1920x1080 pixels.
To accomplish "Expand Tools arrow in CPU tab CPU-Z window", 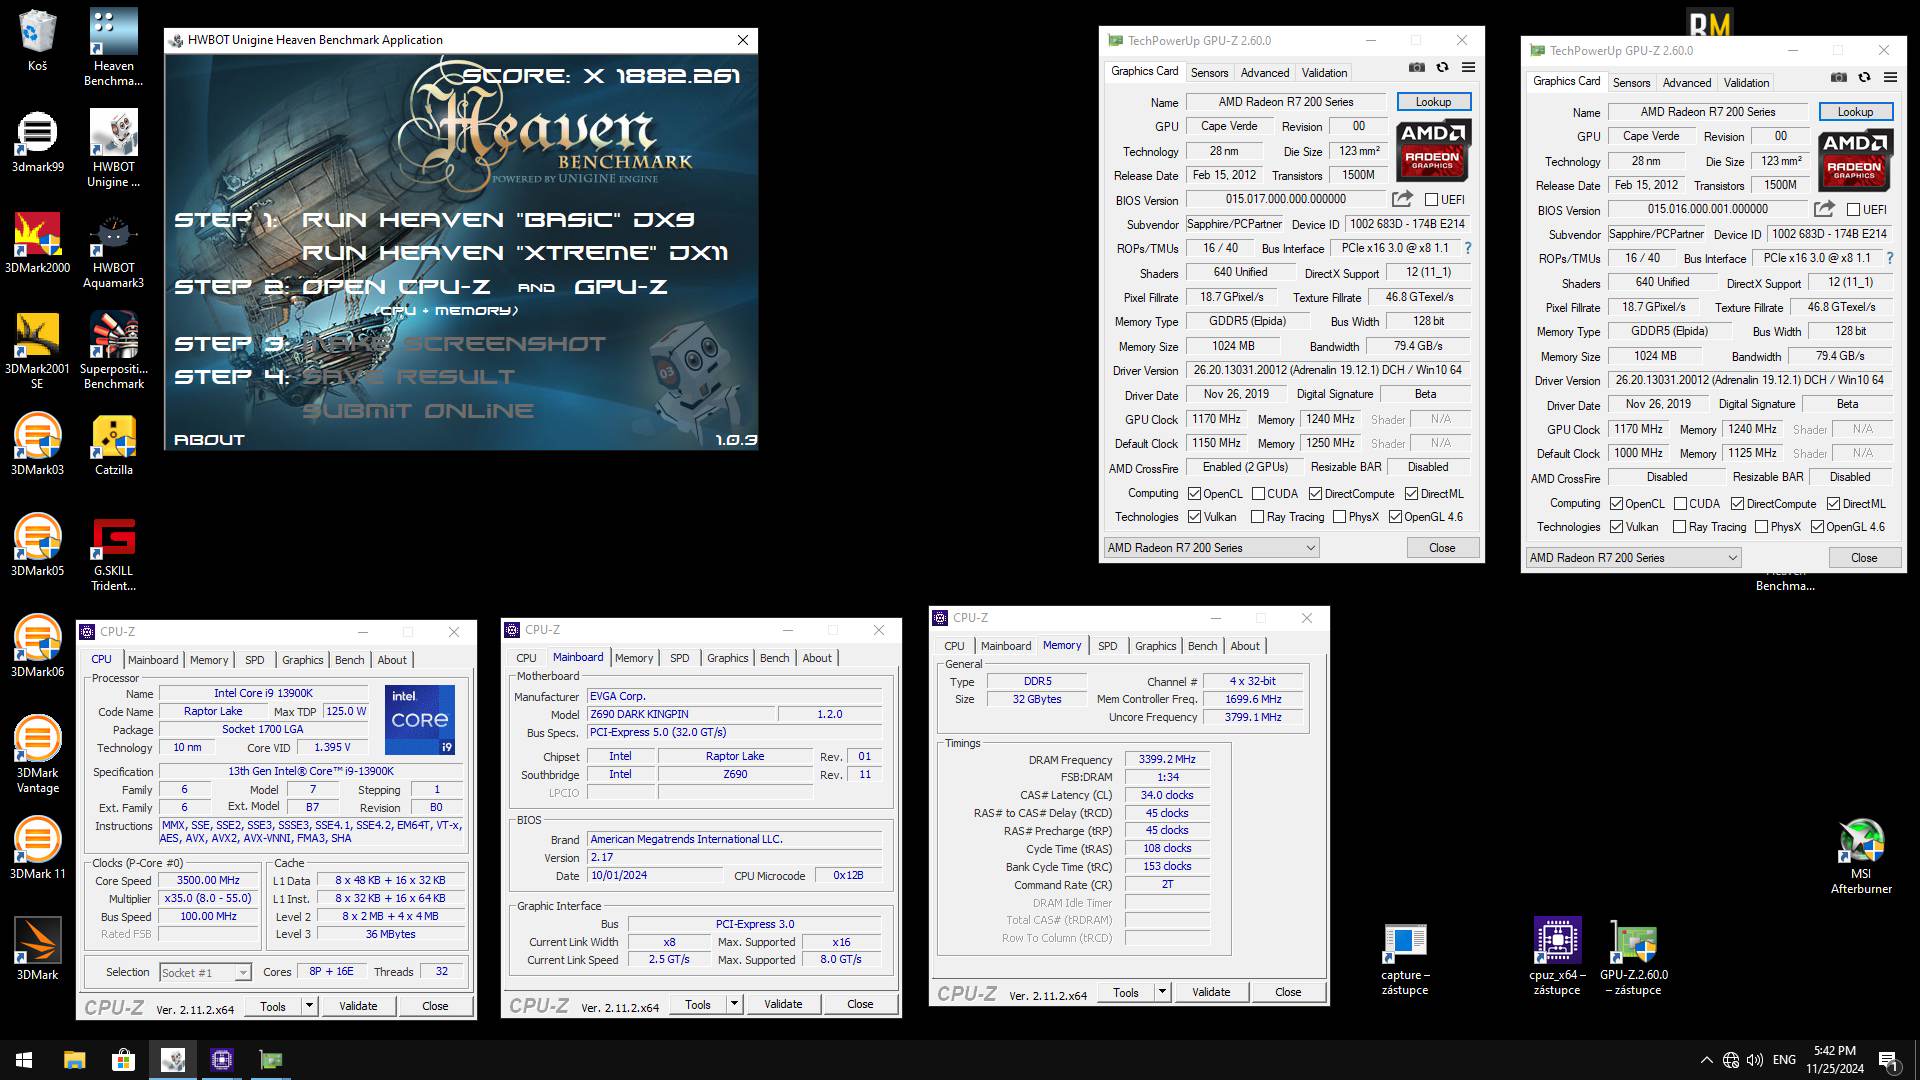I will 309,1006.
